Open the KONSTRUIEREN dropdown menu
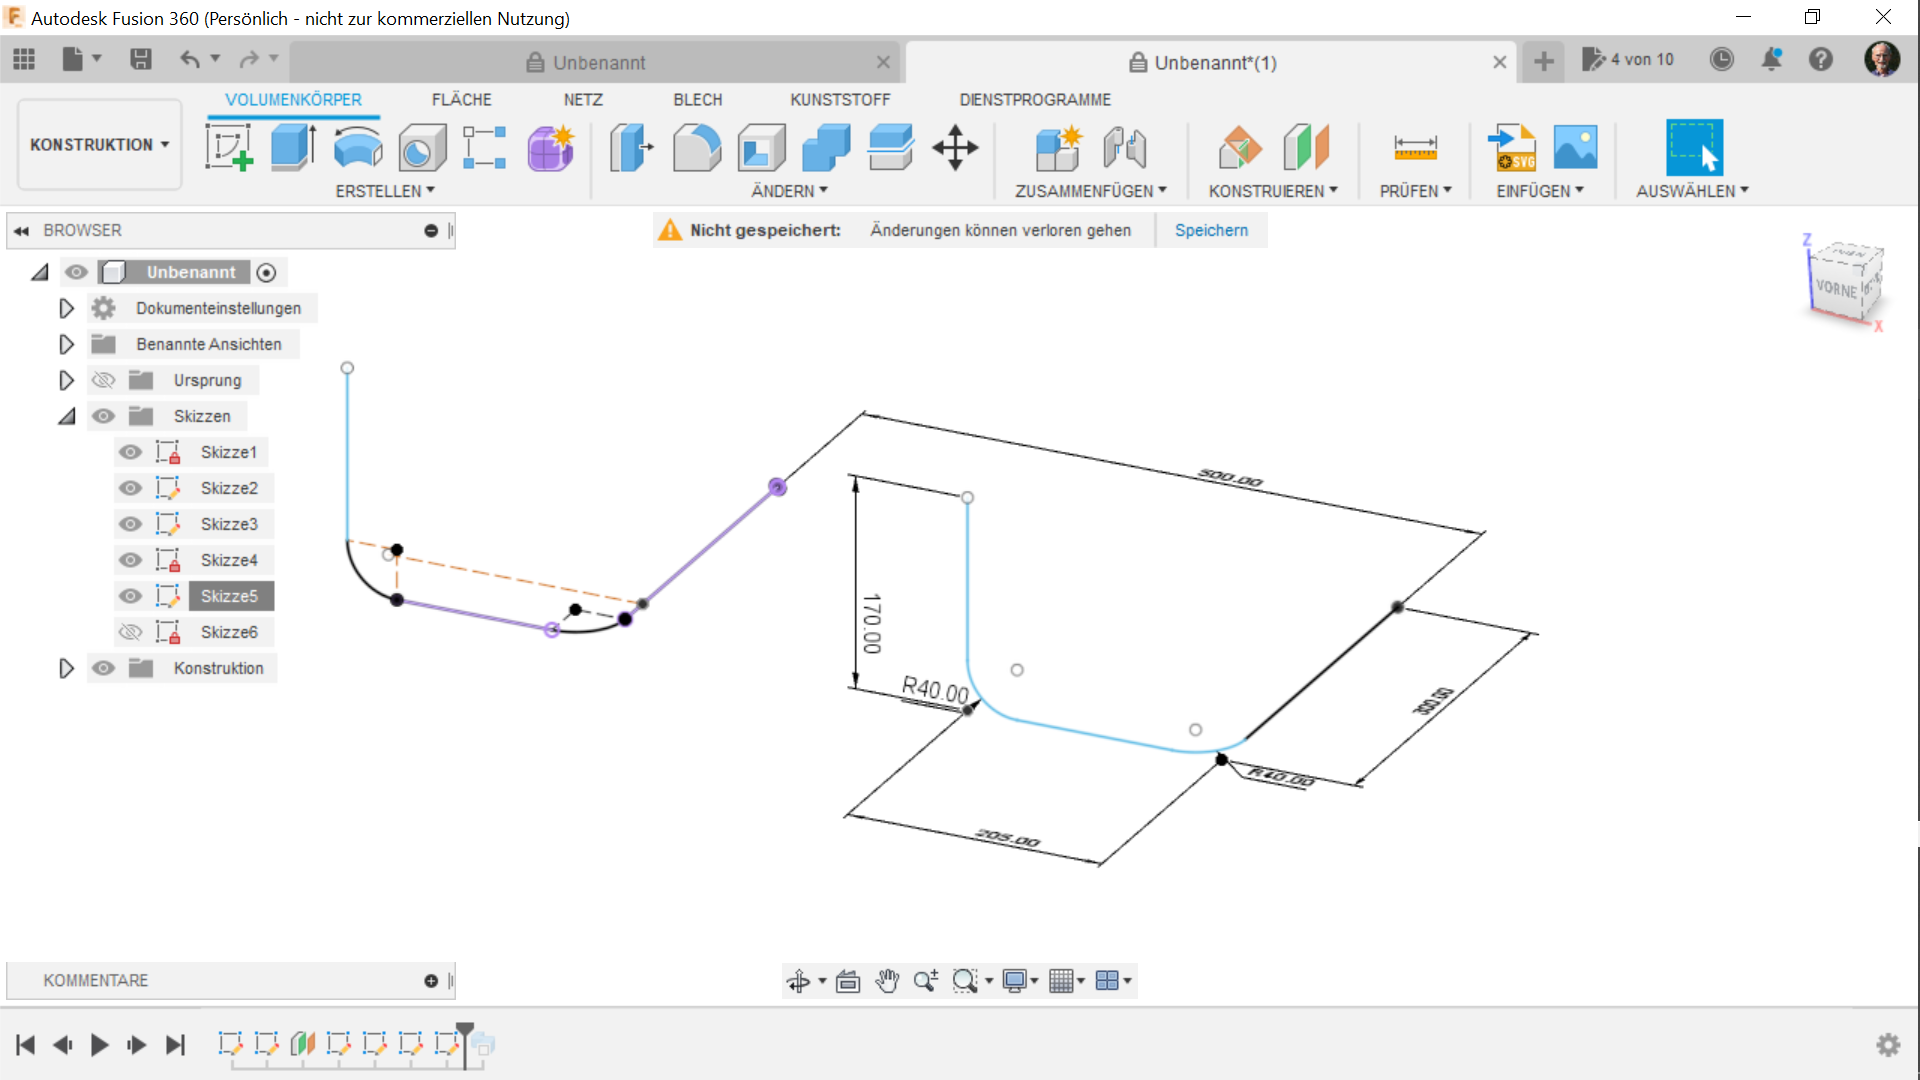Image resolution: width=1920 pixels, height=1080 pixels. click(1273, 191)
